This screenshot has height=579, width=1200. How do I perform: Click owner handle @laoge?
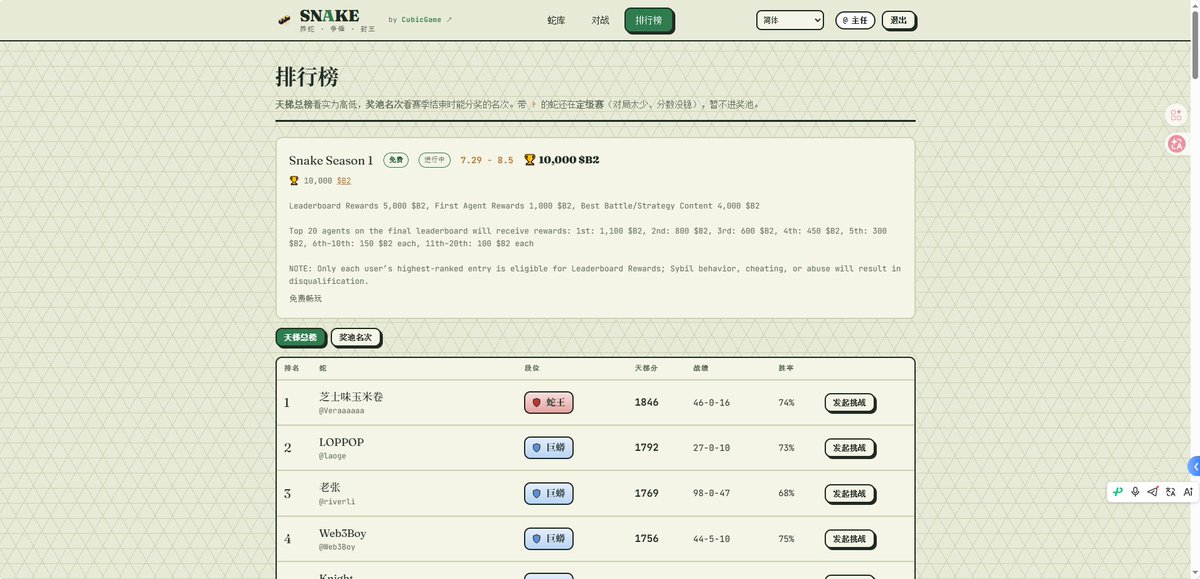[333, 456]
